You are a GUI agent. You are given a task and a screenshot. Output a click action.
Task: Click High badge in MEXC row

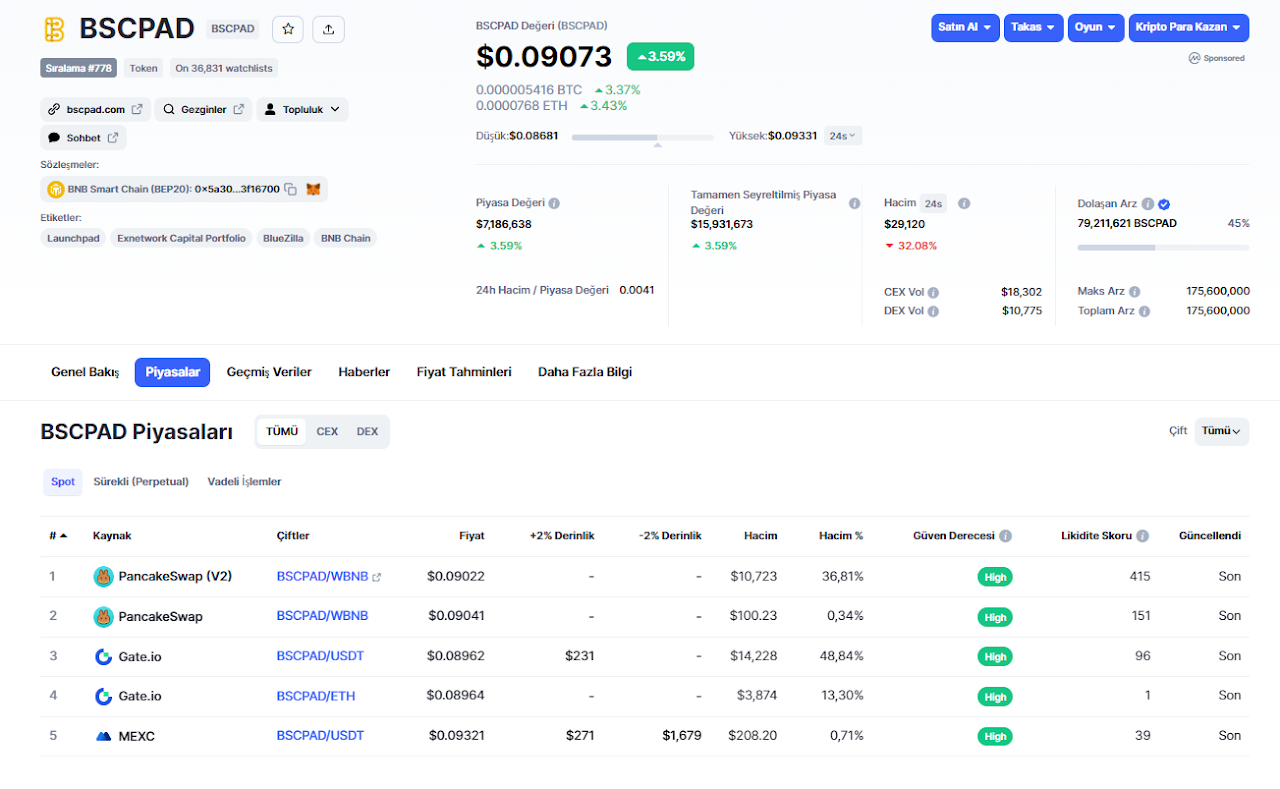pyautogui.click(x=995, y=736)
